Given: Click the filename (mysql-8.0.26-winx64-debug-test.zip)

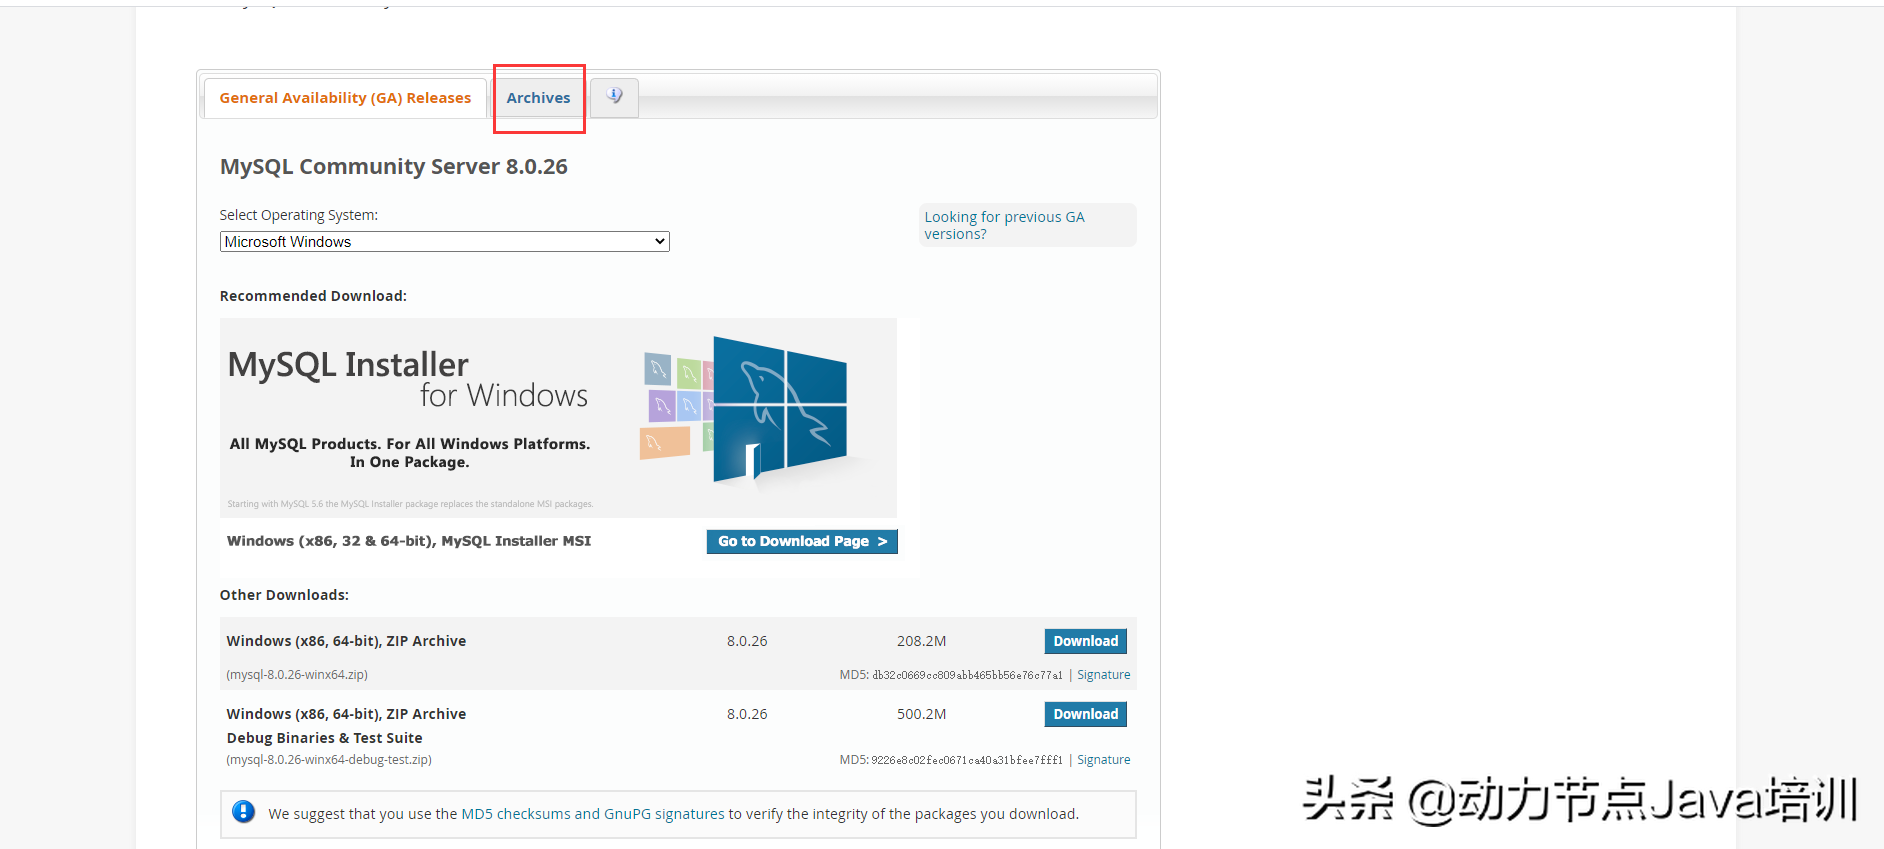Looking at the screenshot, I should point(329,760).
